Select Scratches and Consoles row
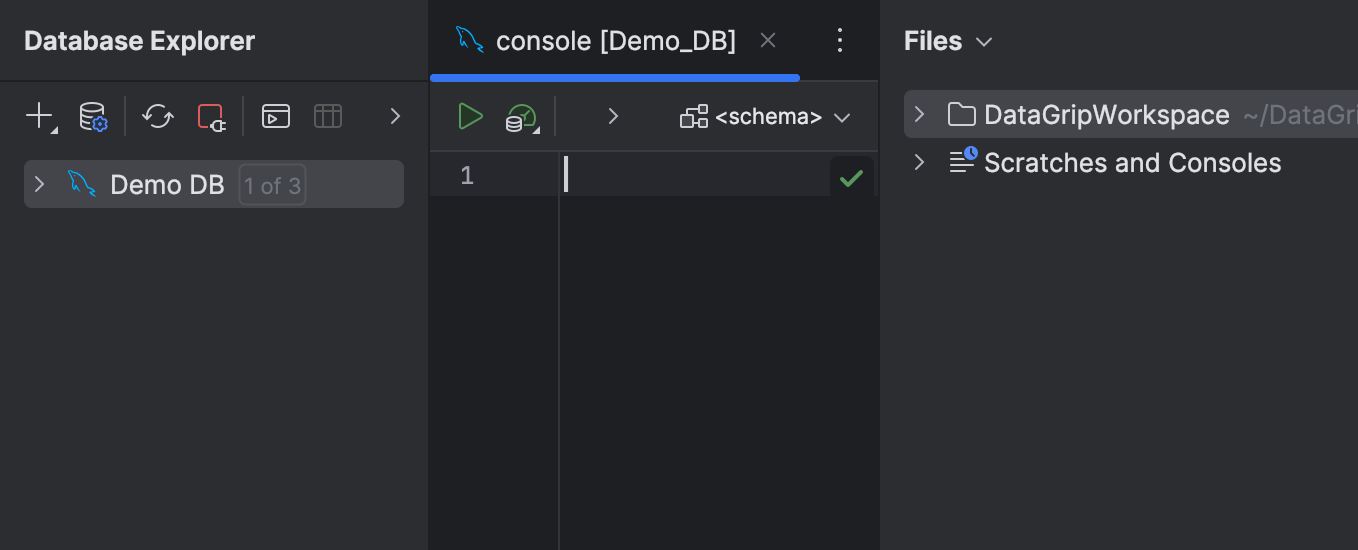 pyautogui.click(x=1131, y=162)
